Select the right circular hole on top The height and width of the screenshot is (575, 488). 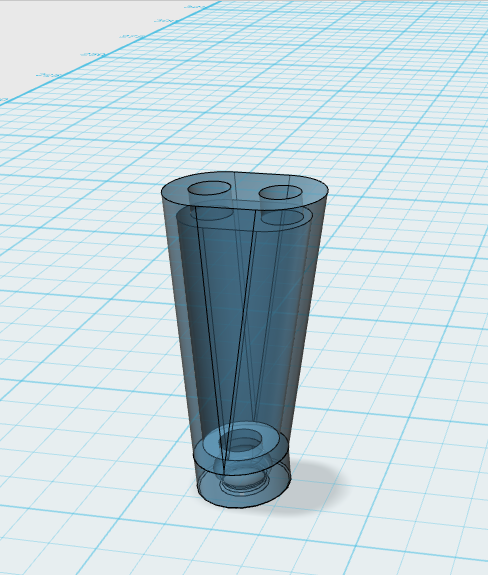click(x=280, y=193)
